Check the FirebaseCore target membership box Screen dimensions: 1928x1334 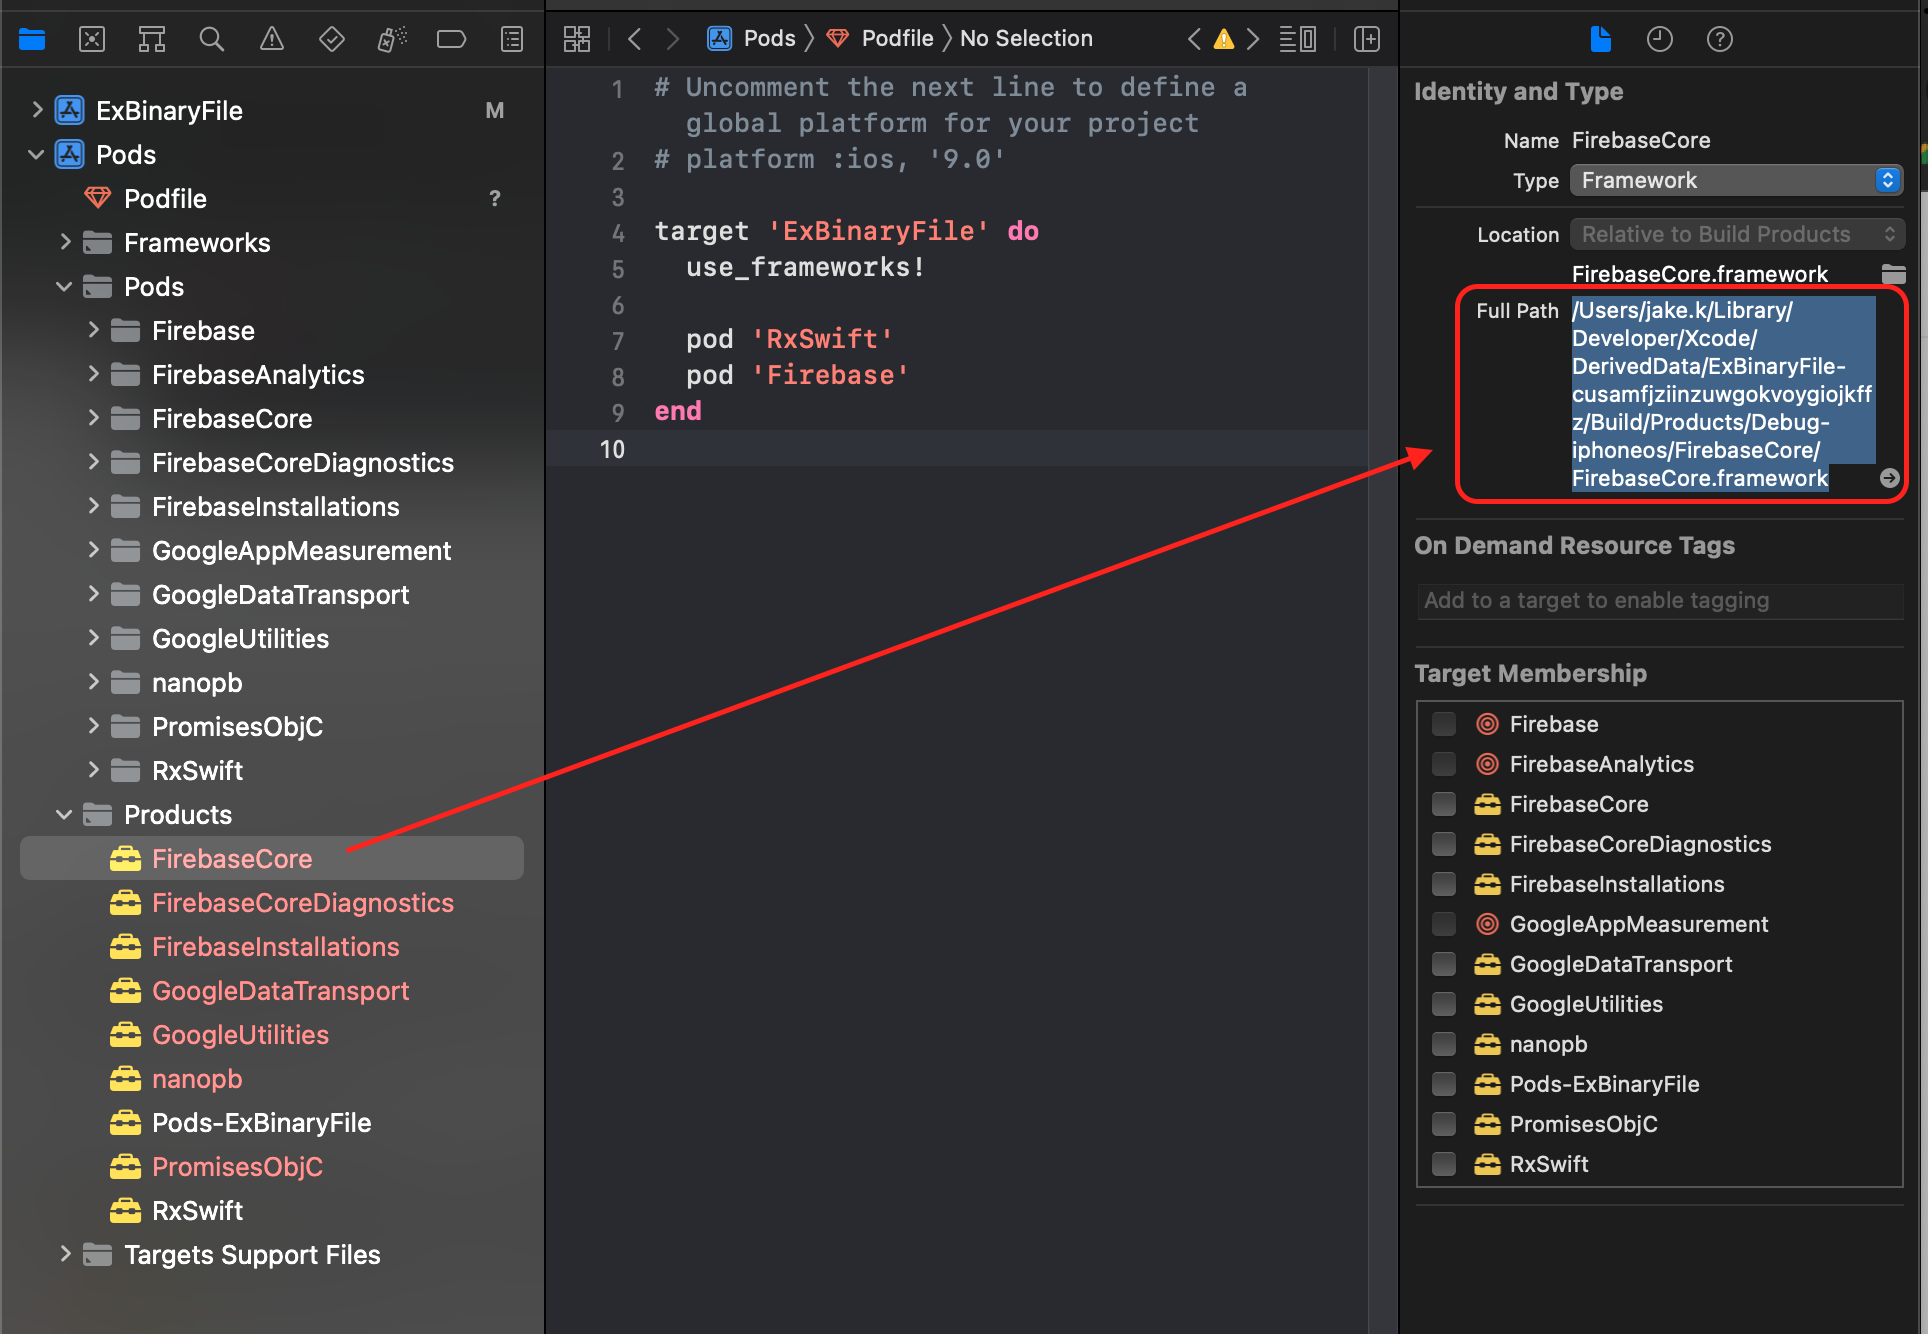coord(1444,804)
